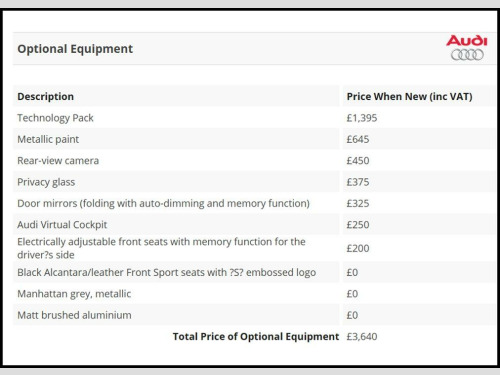Click the £1,395 price value
This screenshot has height=375, width=500.
point(362,118)
